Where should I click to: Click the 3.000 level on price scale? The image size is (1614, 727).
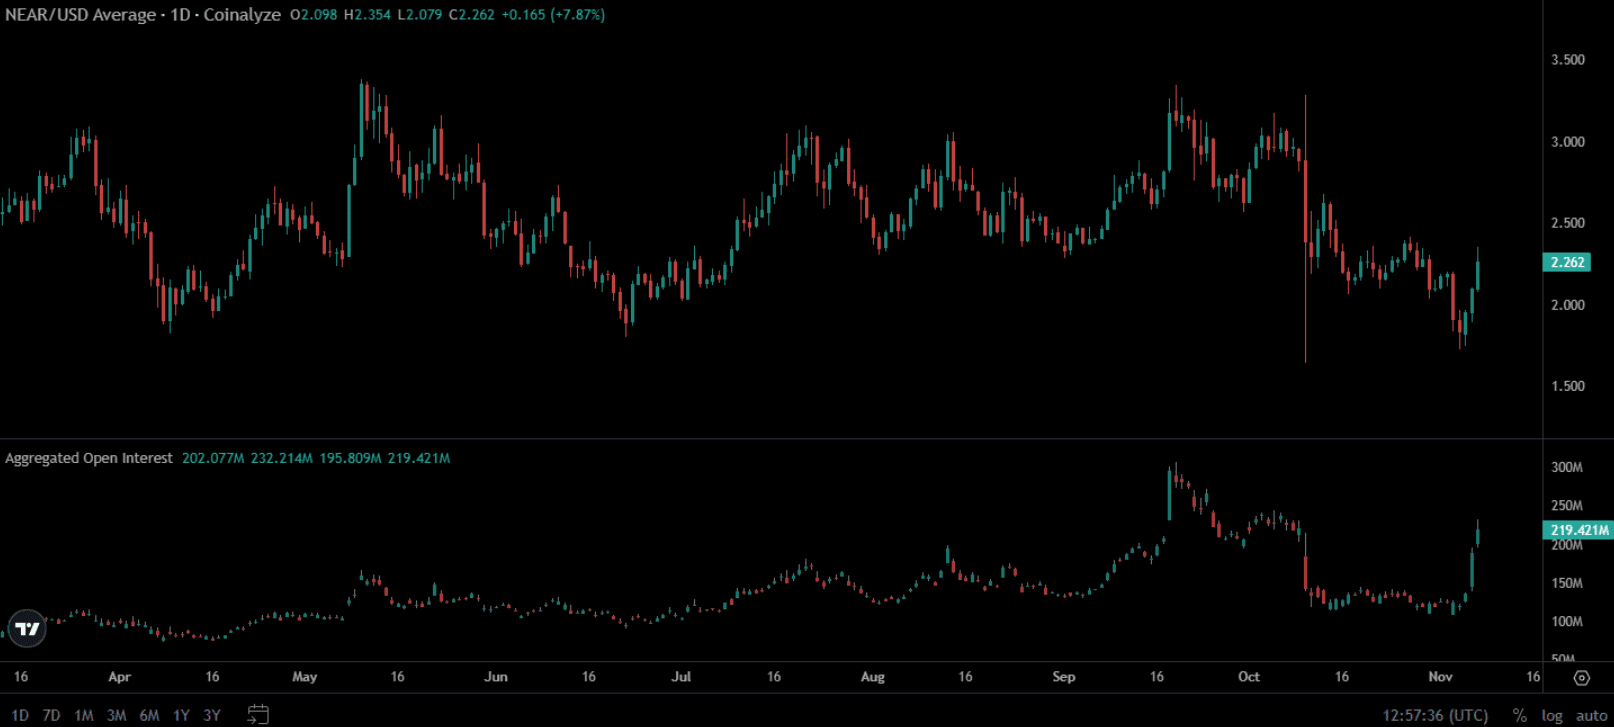[x=1567, y=142]
